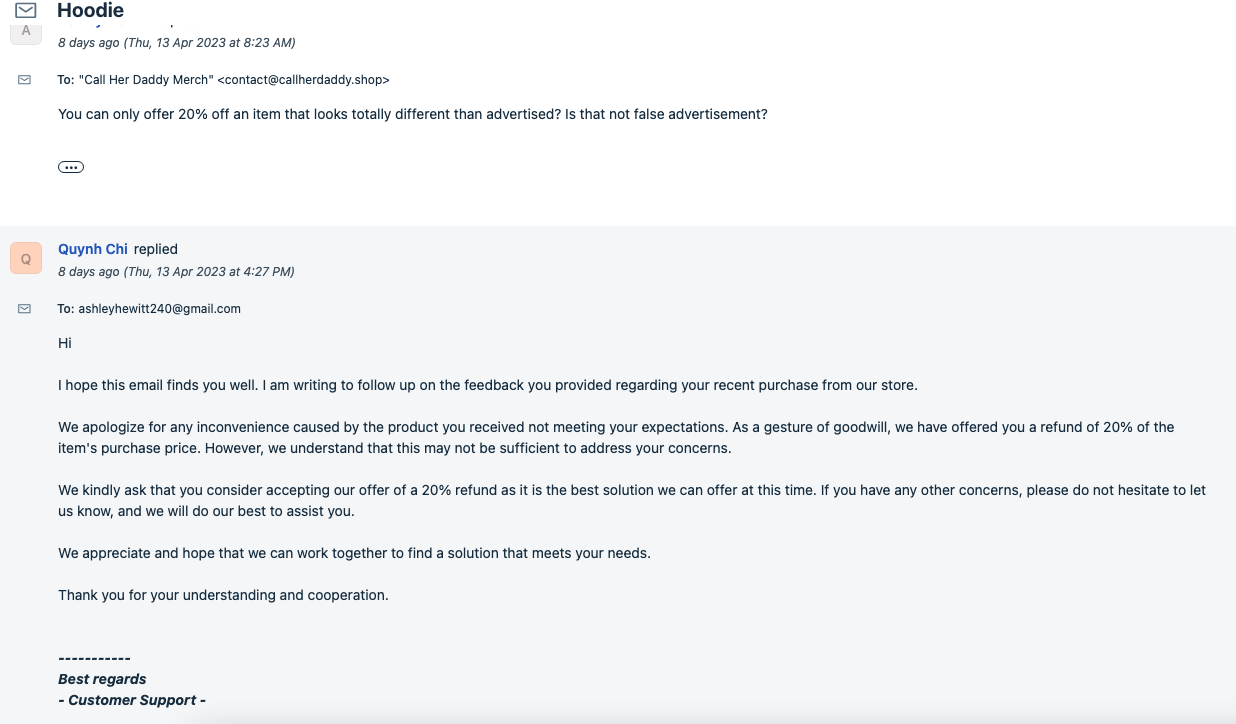
Task: Click the "Hi" greeting line in the reply
Action: point(65,343)
